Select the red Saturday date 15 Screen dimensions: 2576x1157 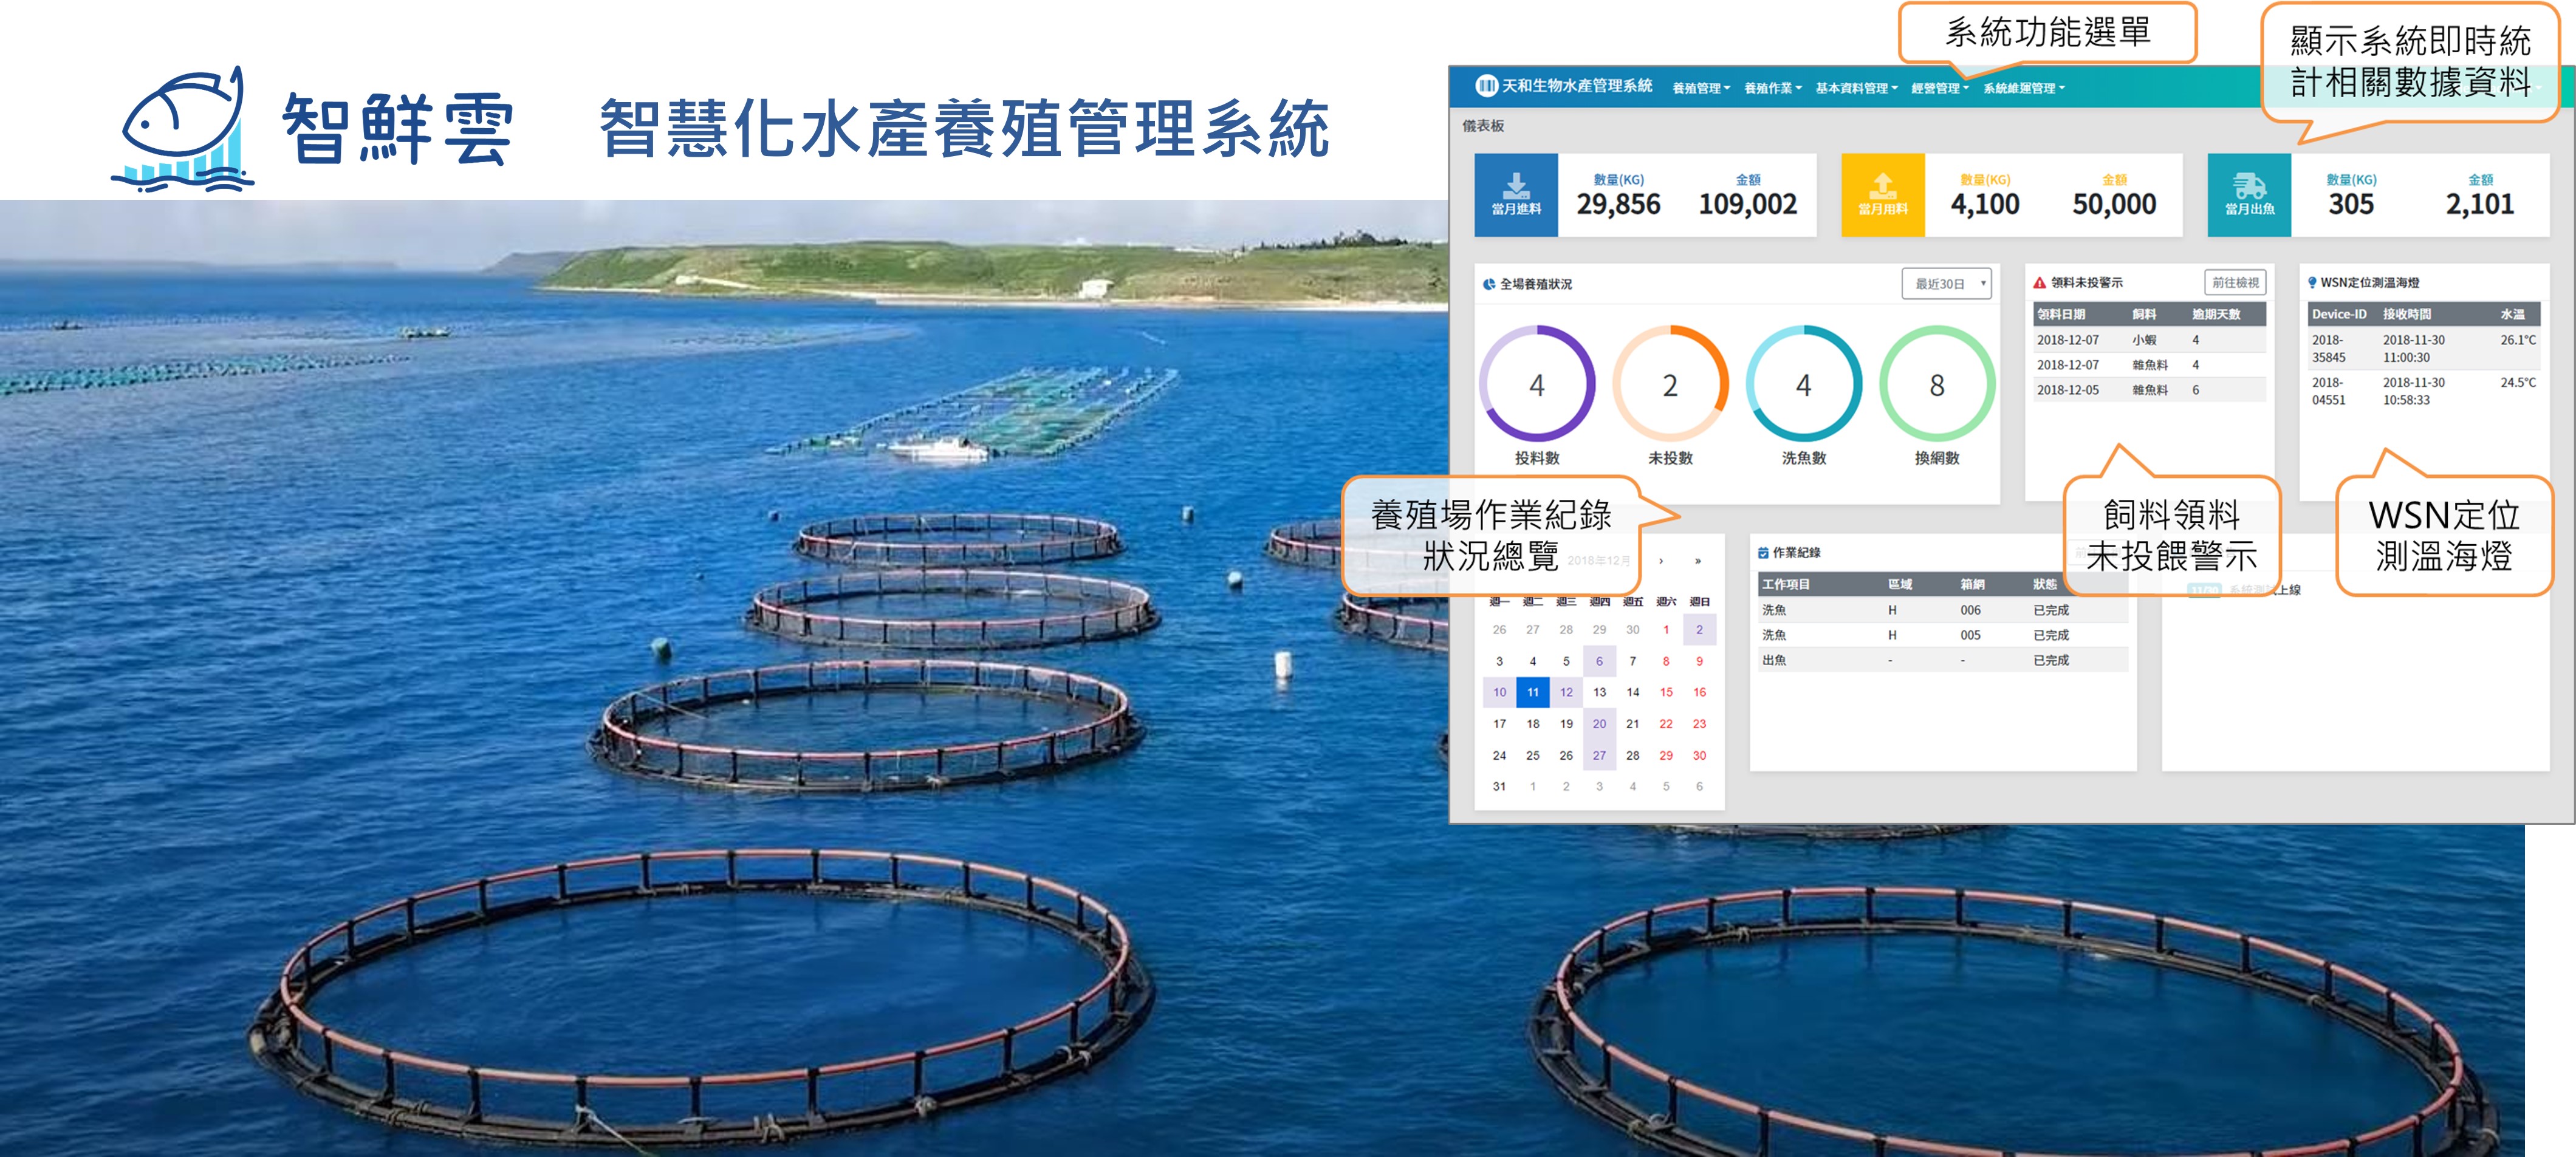(x=1666, y=692)
